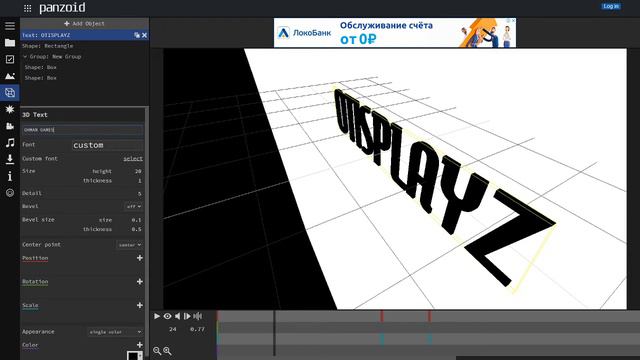Zoom out the timeline

pos(157,351)
